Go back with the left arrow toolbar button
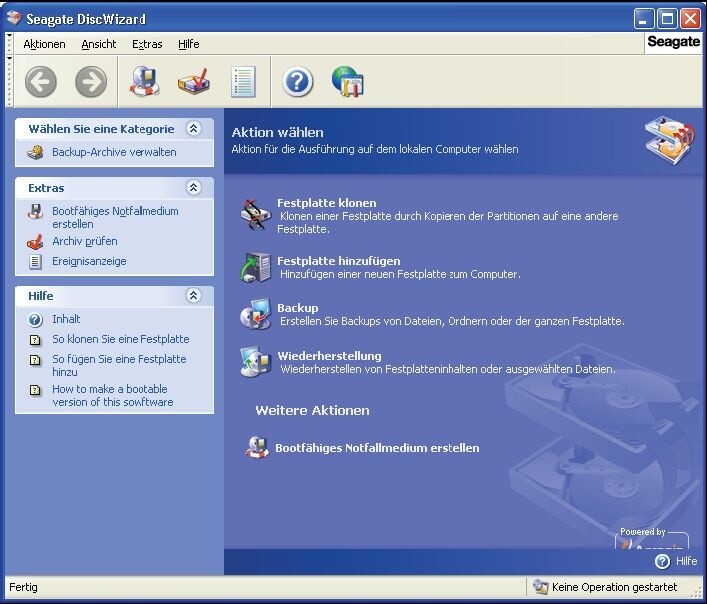This screenshot has height=604, width=707. (41, 82)
